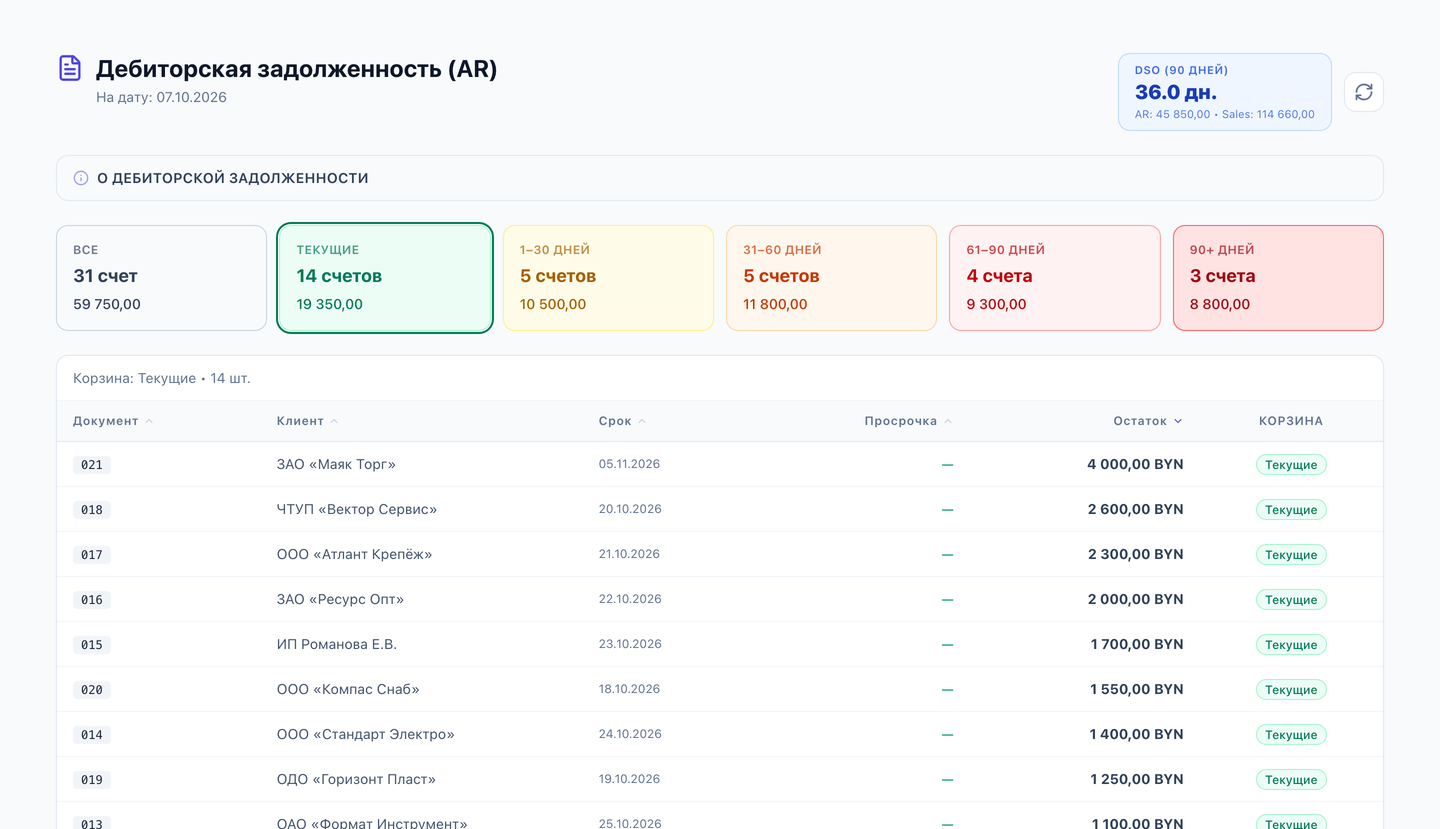Toggle Остаток sort direction chevron

pos(1178,421)
